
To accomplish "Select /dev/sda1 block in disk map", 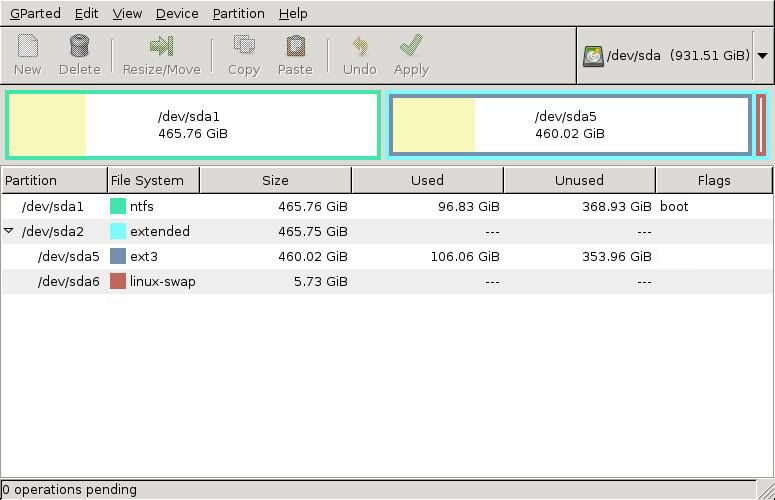I will tap(193, 125).
